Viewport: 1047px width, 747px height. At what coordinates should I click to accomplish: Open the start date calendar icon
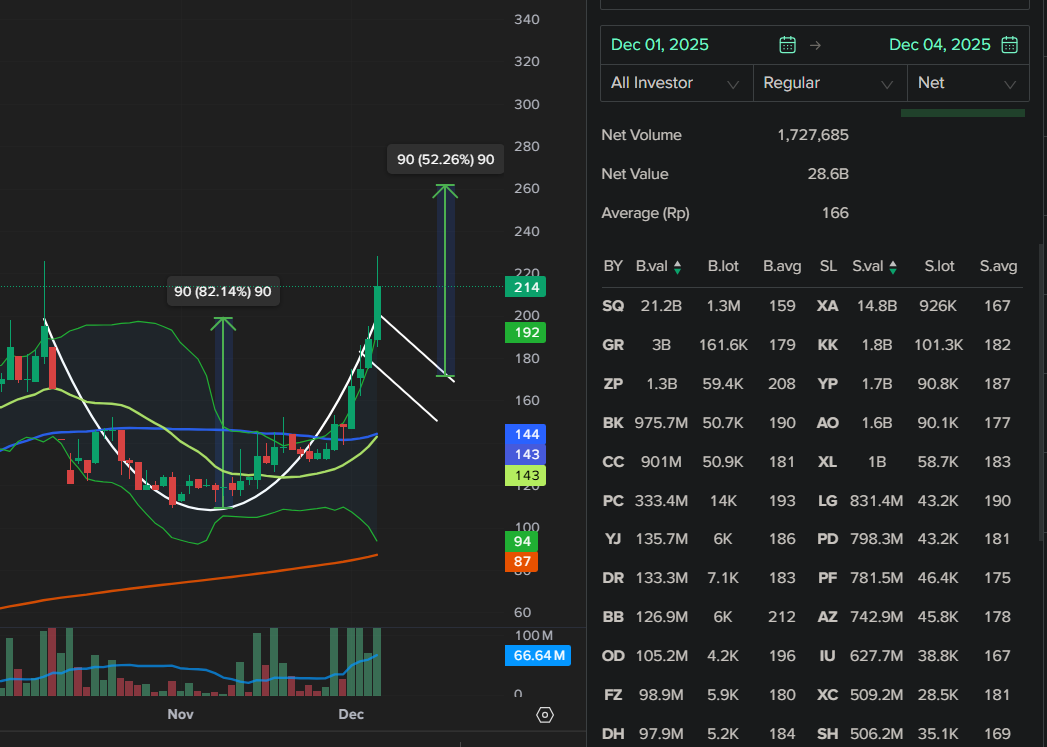788,45
